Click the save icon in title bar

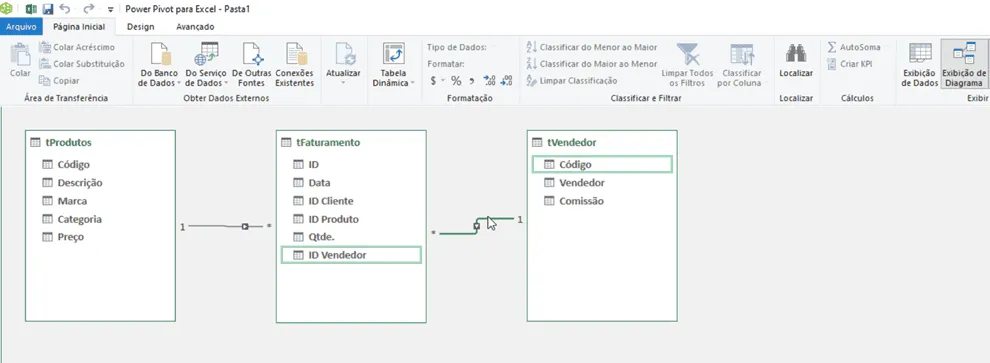click(48, 9)
